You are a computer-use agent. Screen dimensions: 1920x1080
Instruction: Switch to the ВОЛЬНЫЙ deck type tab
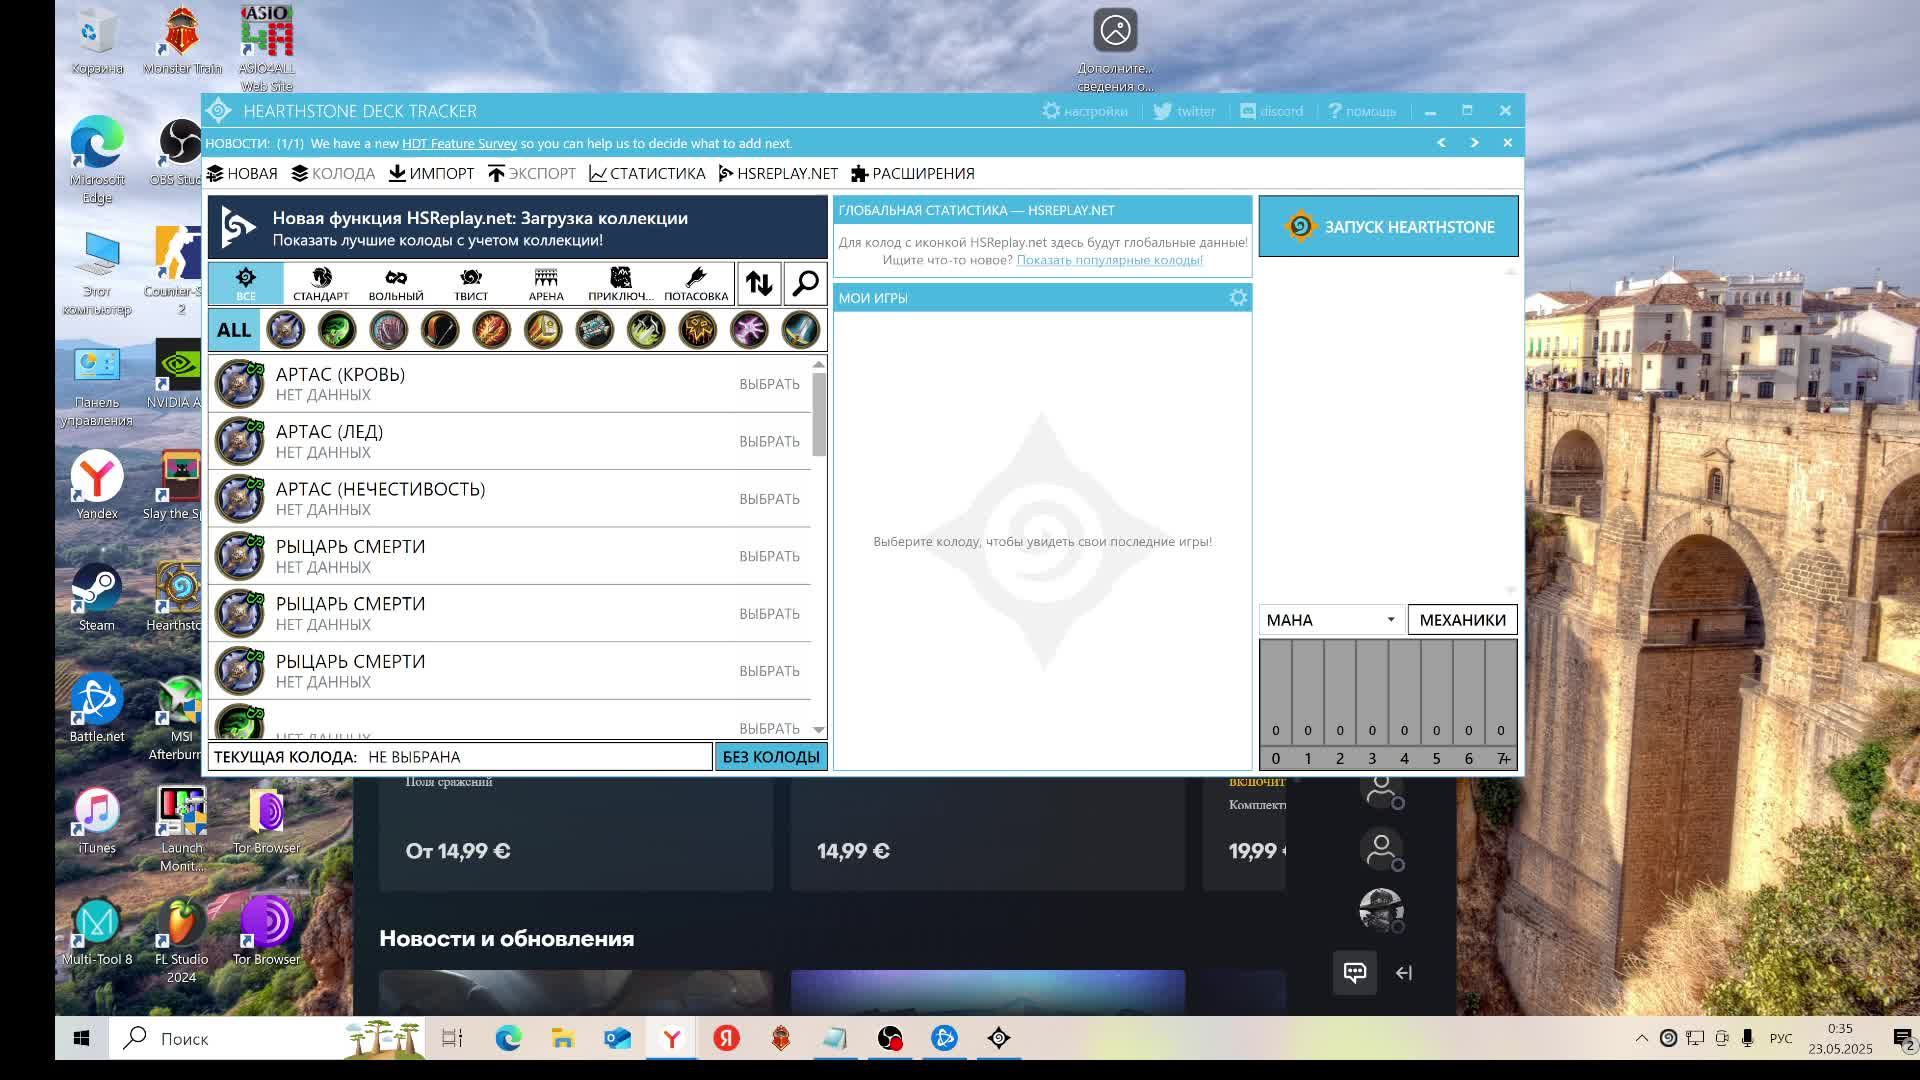tap(396, 284)
